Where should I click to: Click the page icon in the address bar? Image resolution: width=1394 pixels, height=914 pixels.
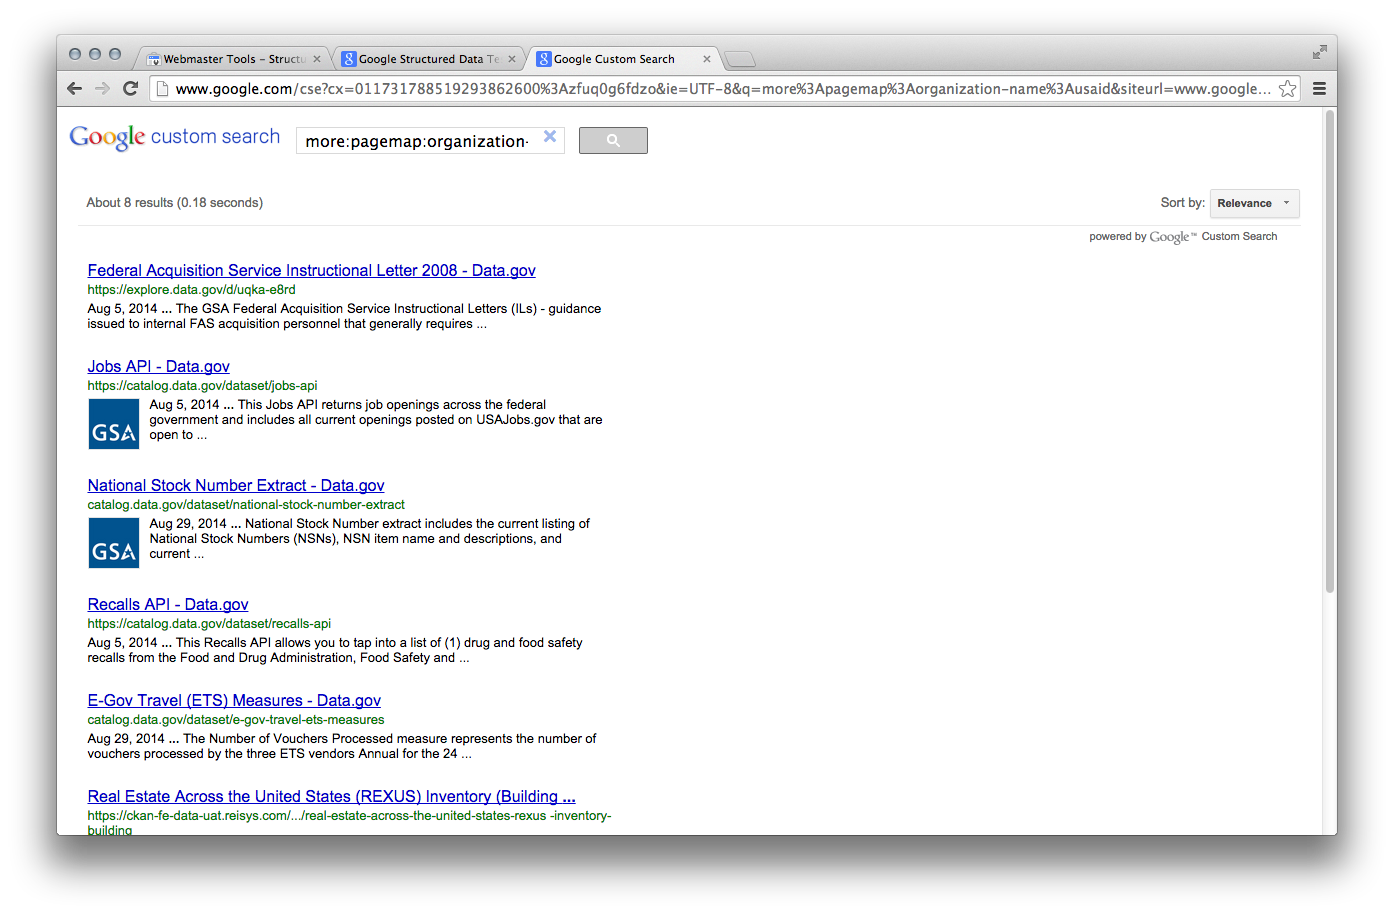coord(162,89)
